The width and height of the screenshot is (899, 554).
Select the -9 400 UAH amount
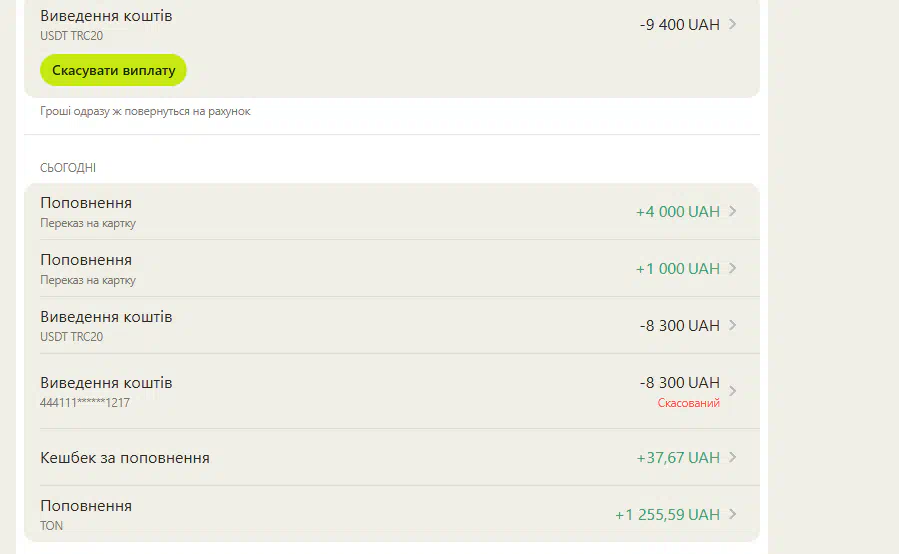pos(679,25)
